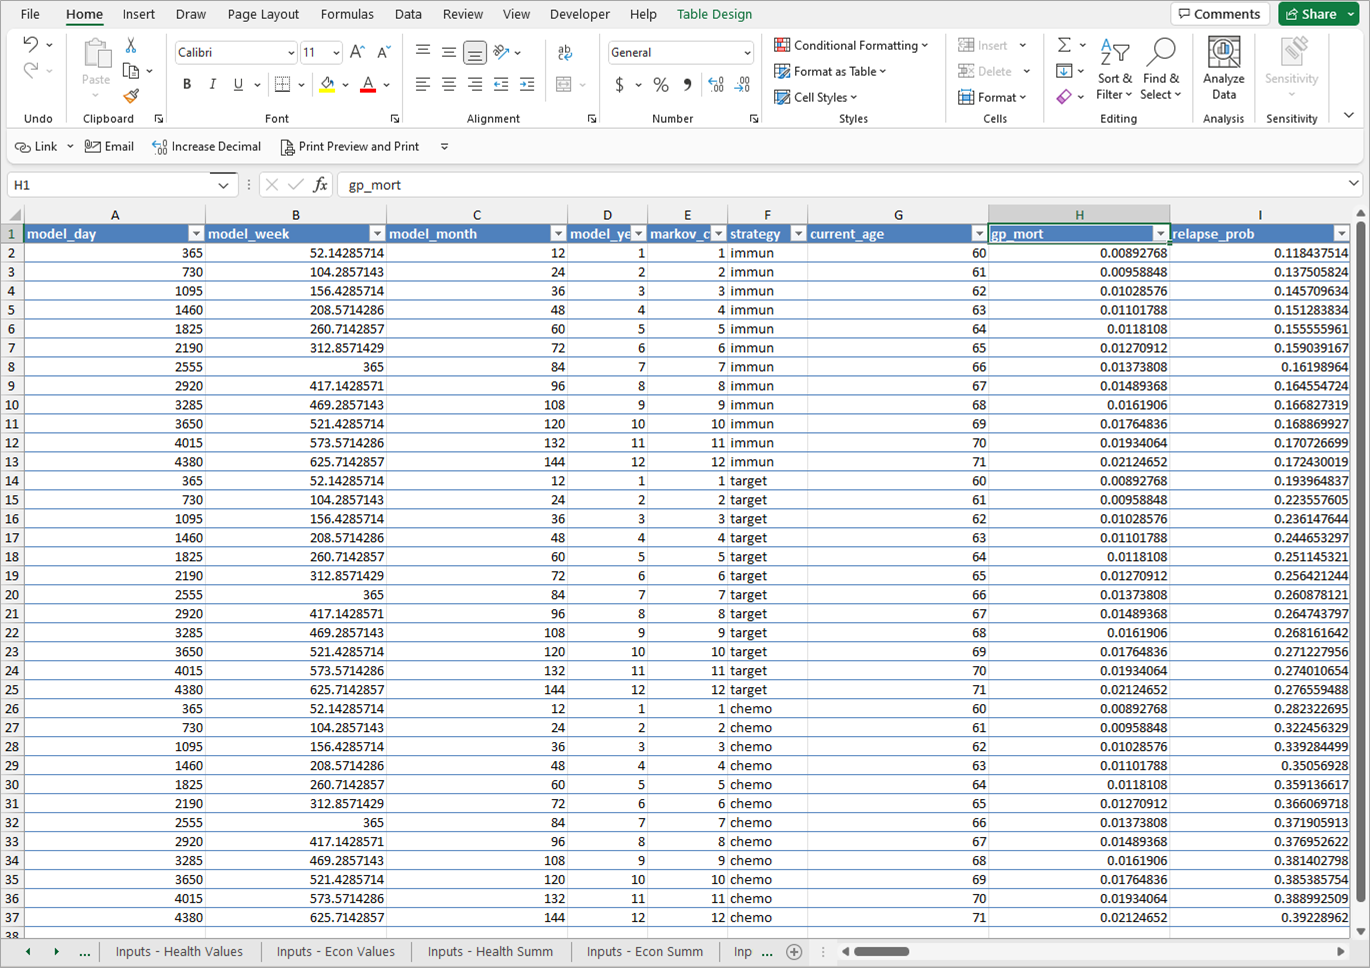Viewport: 1370px width, 968px height.
Task: Apply Comma Style format
Action: (x=687, y=85)
